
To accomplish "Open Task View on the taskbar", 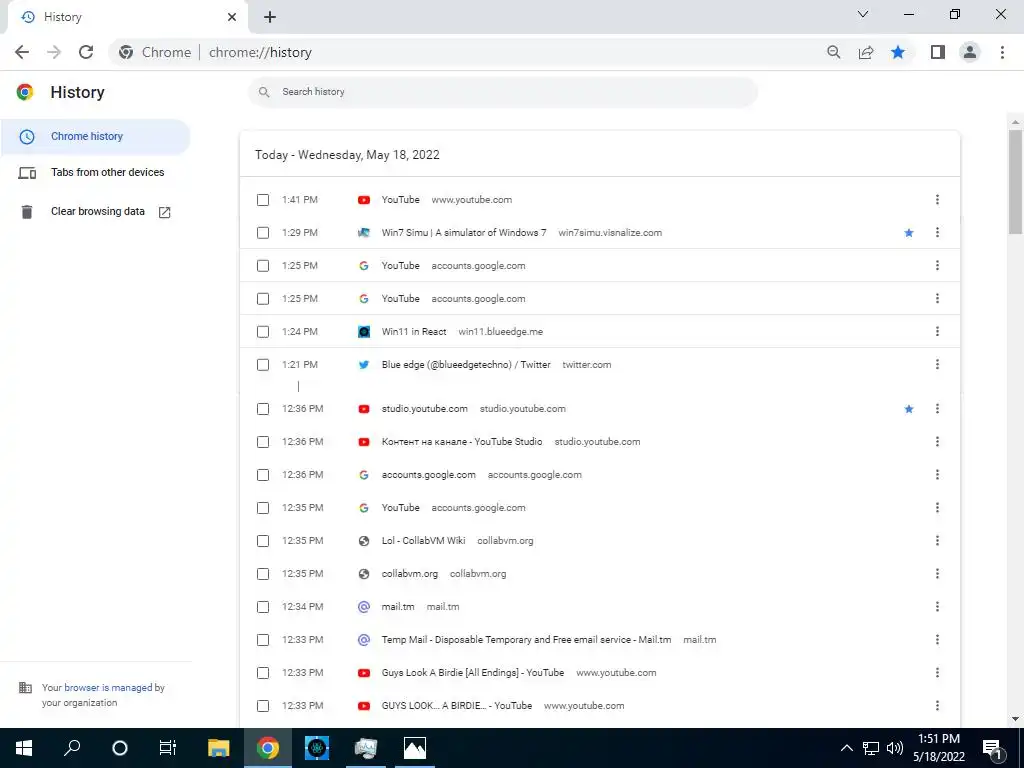I will click(x=168, y=748).
